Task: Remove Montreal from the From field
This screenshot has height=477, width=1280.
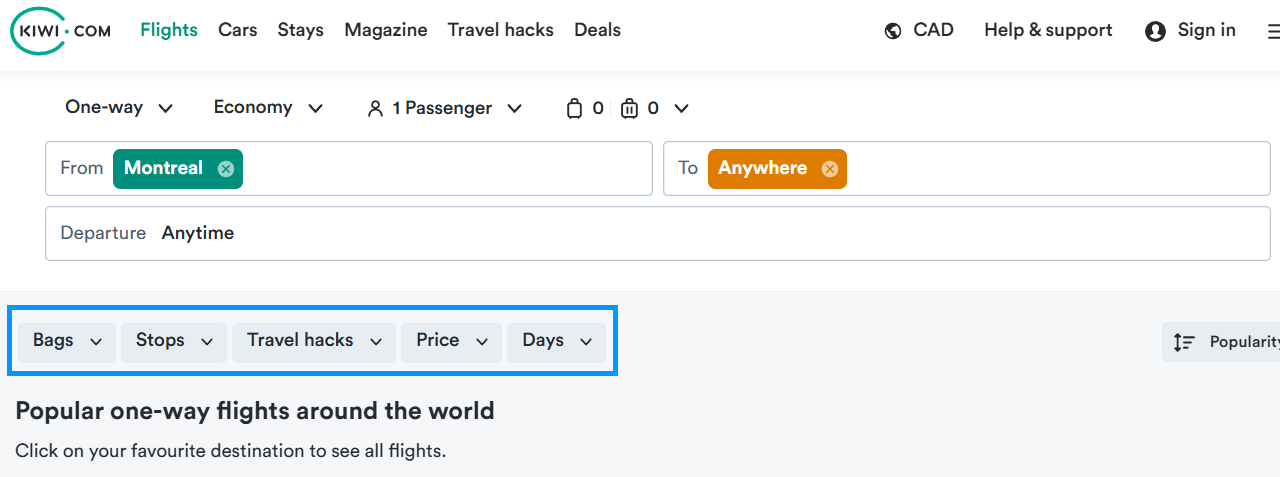Action: pyautogui.click(x=226, y=169)
